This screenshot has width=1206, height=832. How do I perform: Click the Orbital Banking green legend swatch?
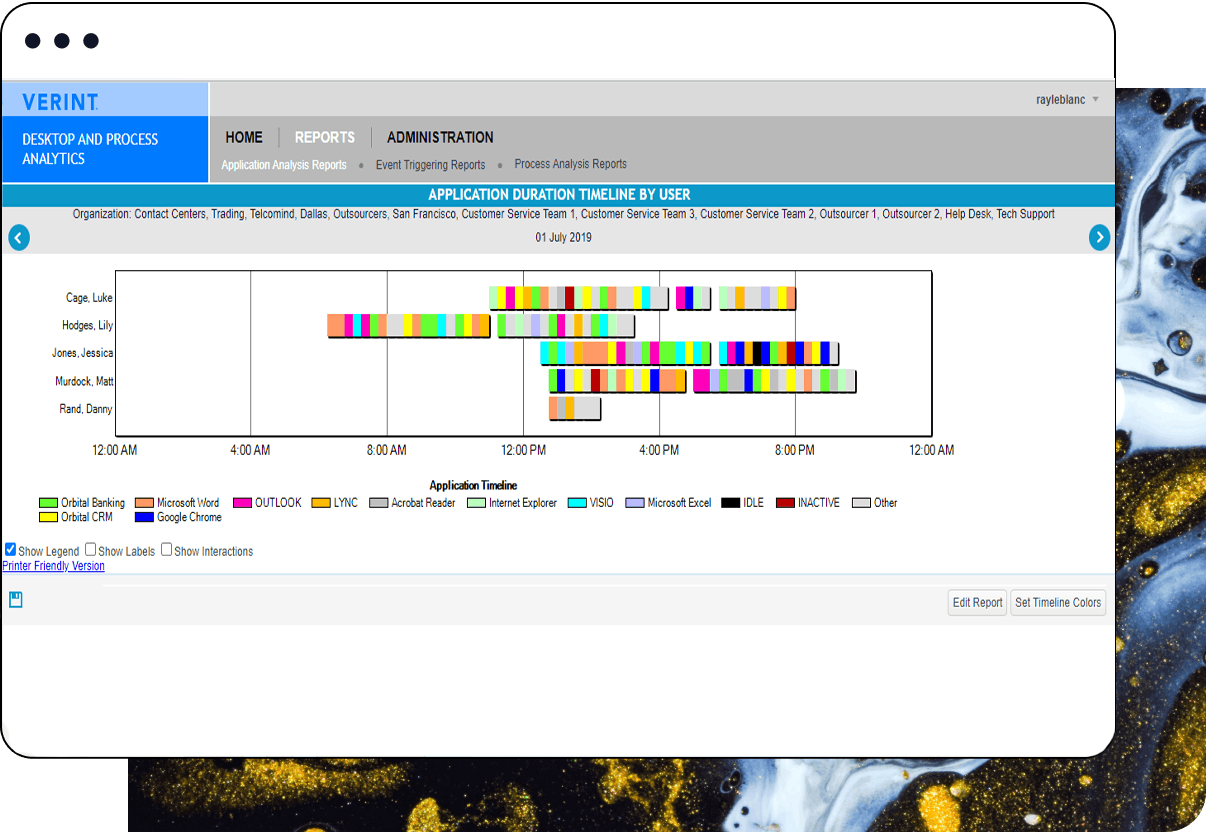coord(48,503)
